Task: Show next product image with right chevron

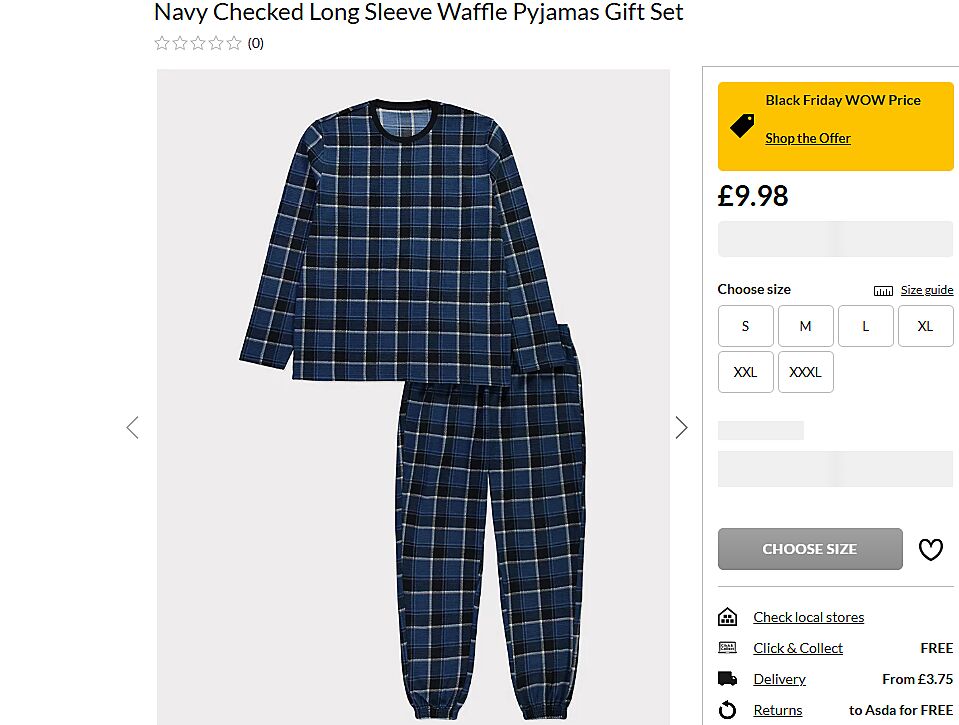Action: (x=681, y=427)
